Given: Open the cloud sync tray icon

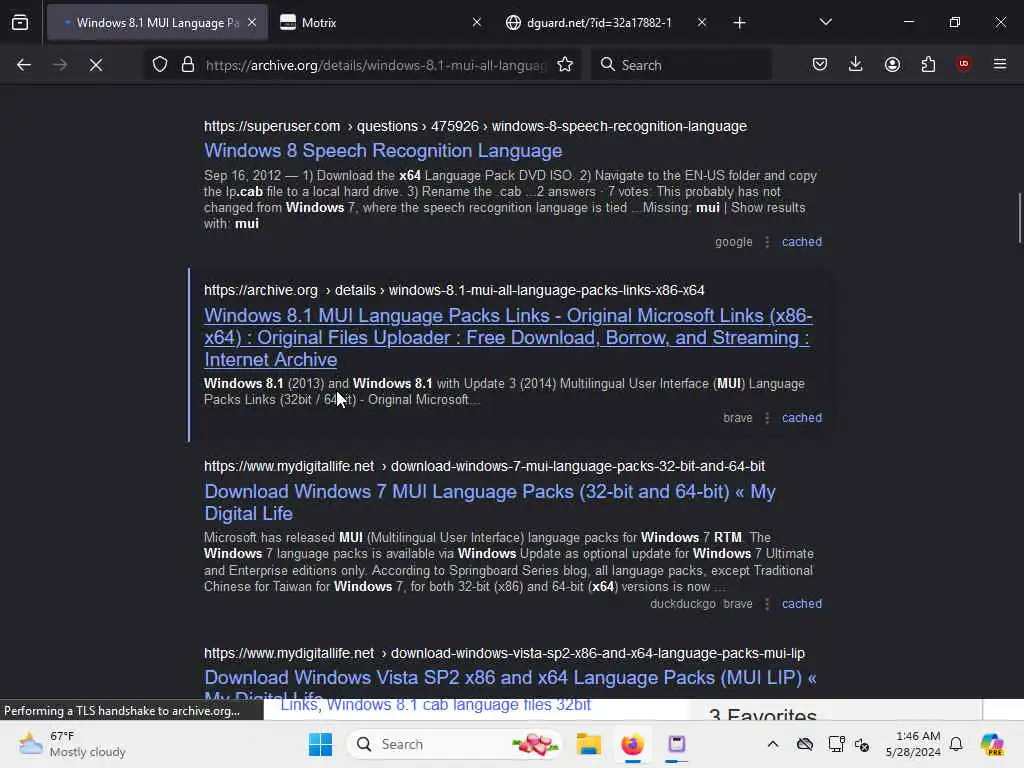Looking at the screenshot, I should pyautogui.click(x=805, y=744).
